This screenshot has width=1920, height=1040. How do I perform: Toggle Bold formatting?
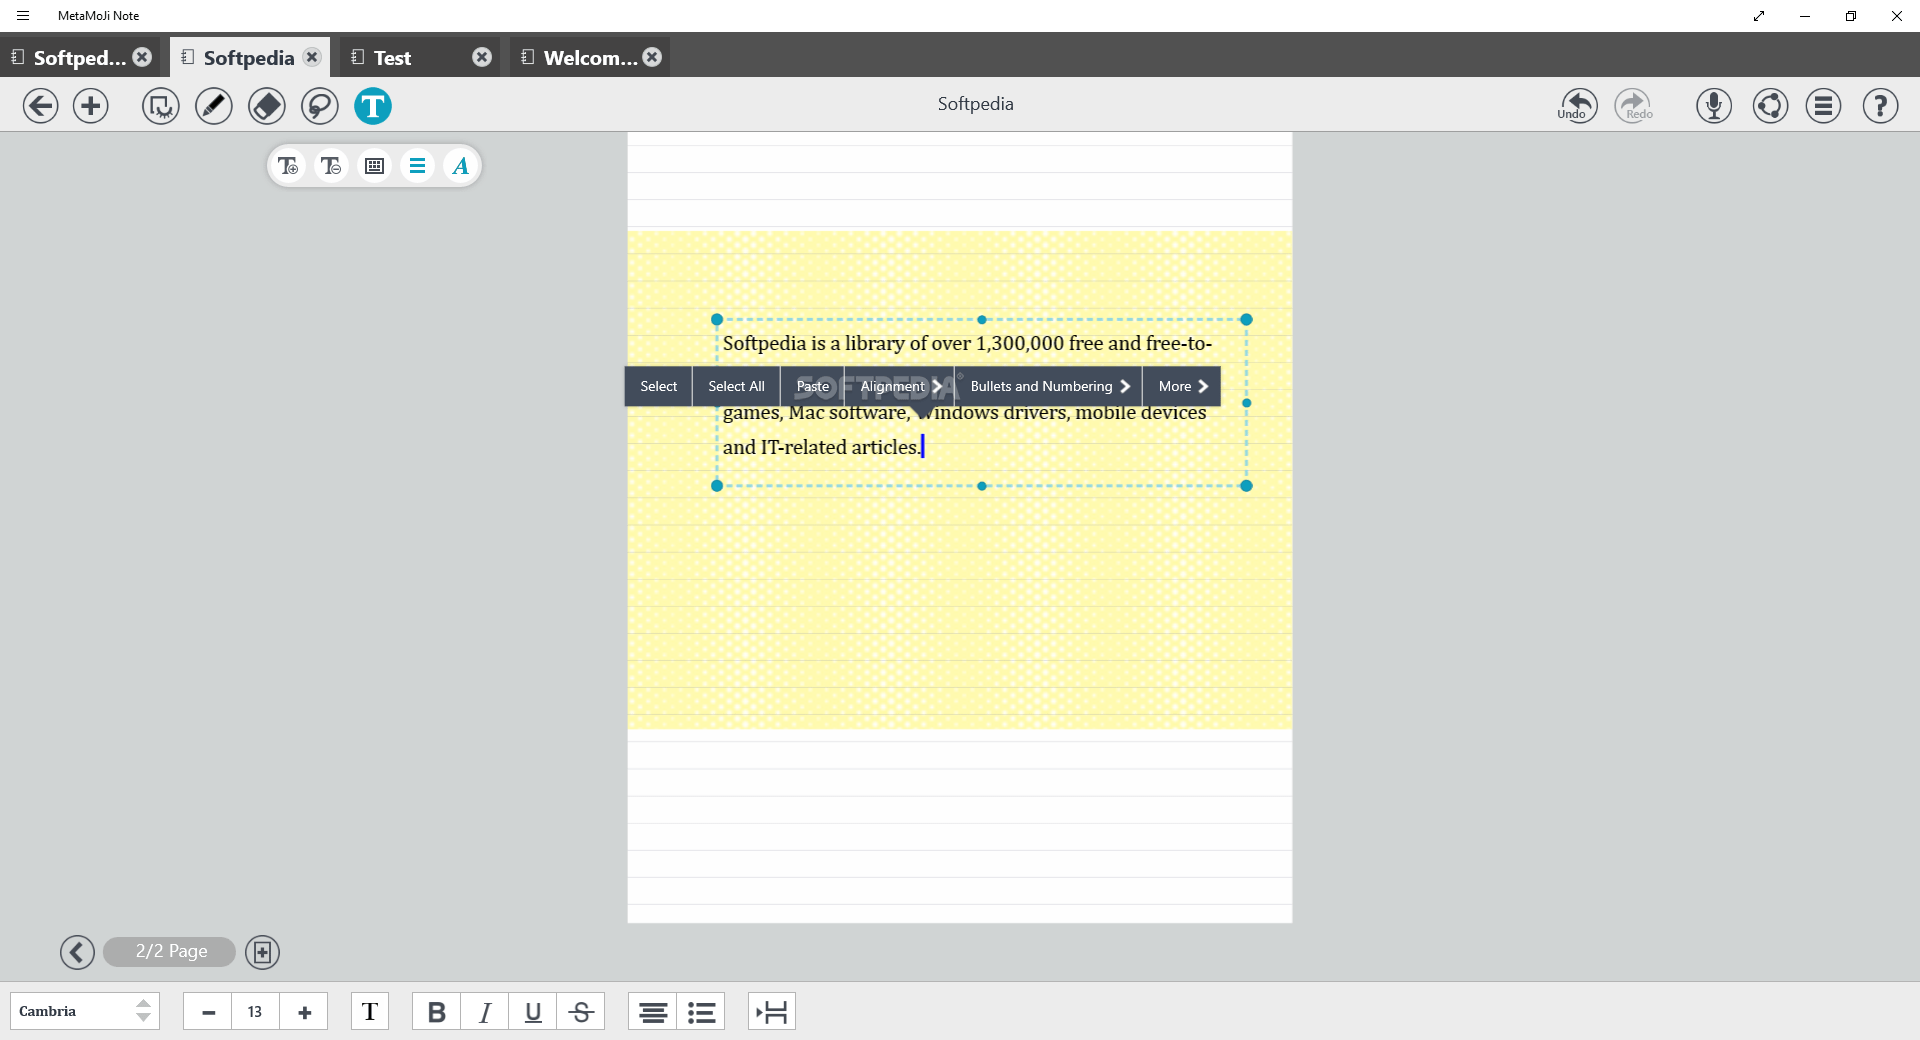click(x=437, y=1012)
